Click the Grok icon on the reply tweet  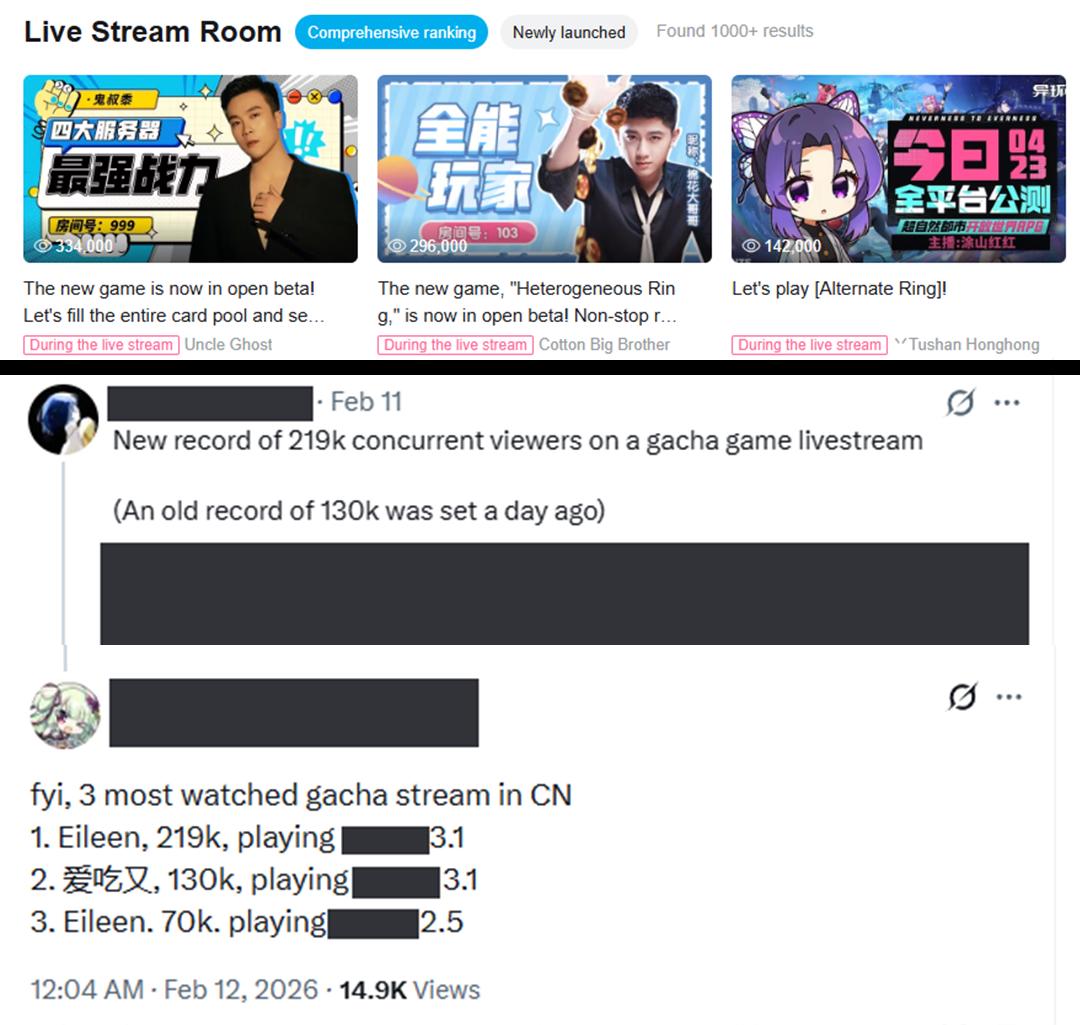962,696
